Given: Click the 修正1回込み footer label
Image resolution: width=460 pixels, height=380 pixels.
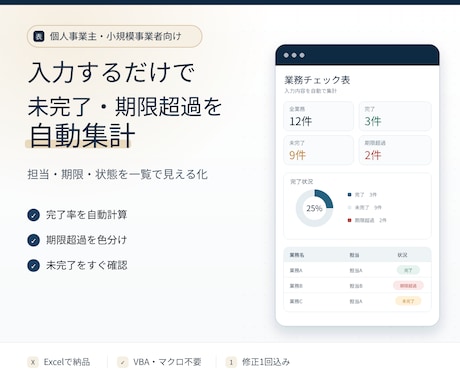Looking at the screenshot, I should pos(266,362).
